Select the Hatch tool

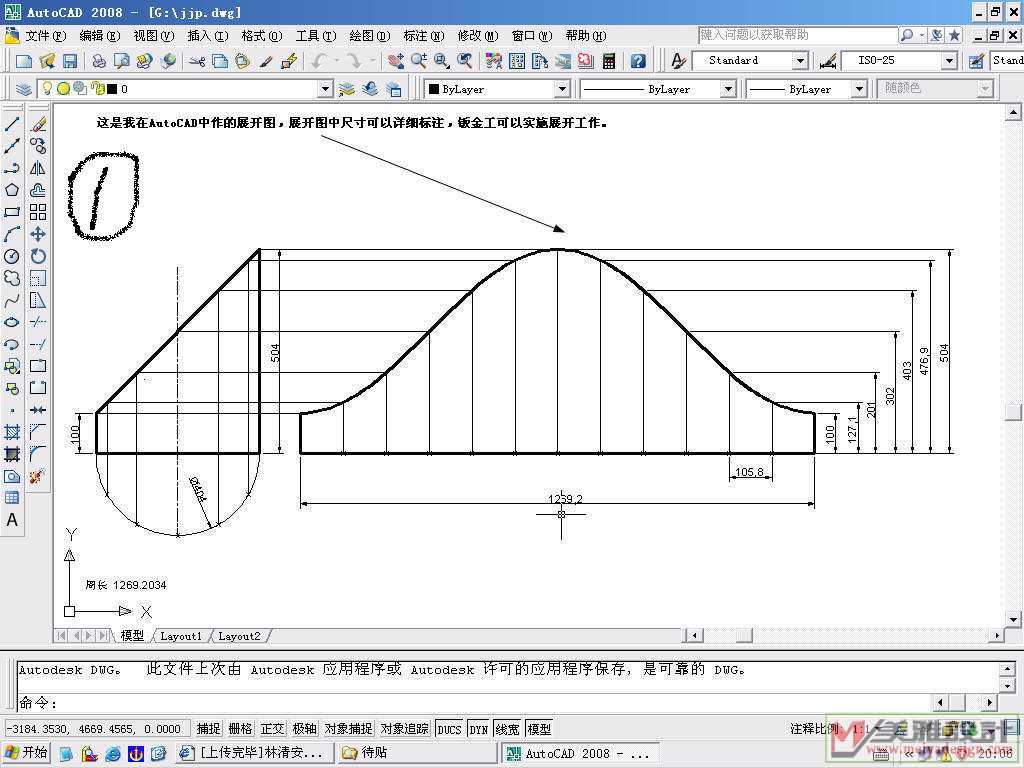[12, 432]
